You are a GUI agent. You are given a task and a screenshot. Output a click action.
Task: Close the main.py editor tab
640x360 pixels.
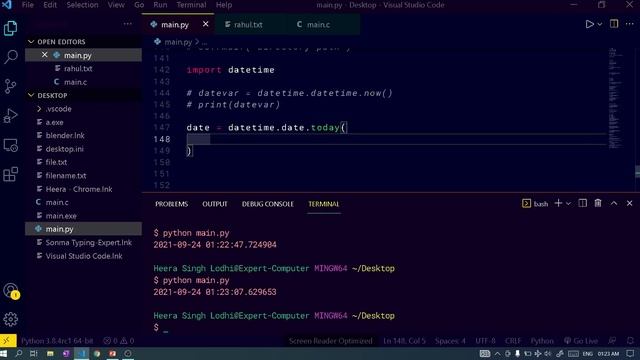(x=205, y=24)
